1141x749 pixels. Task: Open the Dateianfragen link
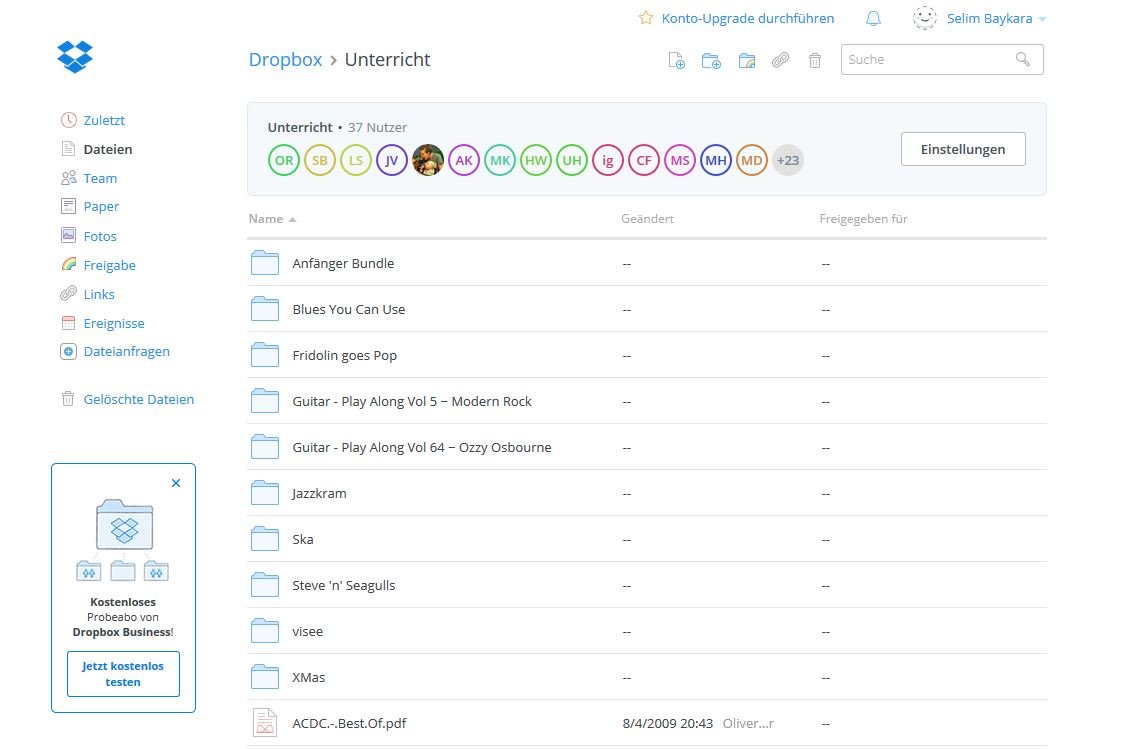pos(127,352)
